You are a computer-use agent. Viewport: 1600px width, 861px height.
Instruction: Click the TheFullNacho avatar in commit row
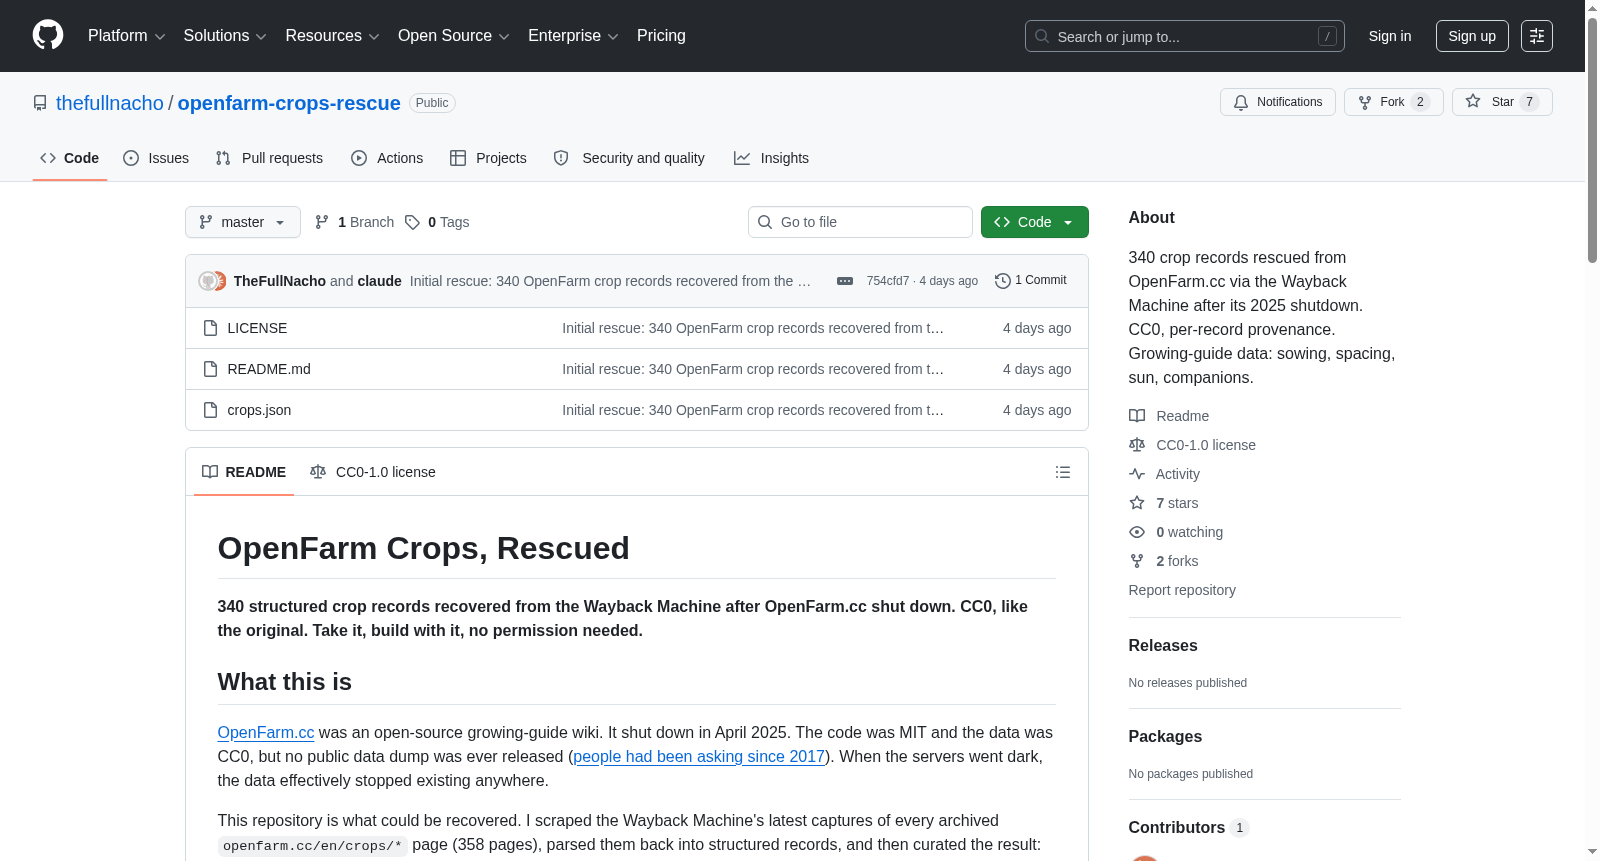(x=209, y=281)
